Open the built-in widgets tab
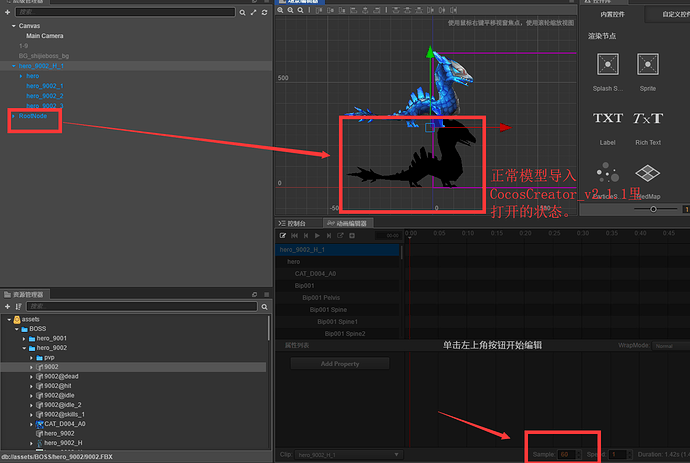690x463 pixels. (x=612, y=15)
